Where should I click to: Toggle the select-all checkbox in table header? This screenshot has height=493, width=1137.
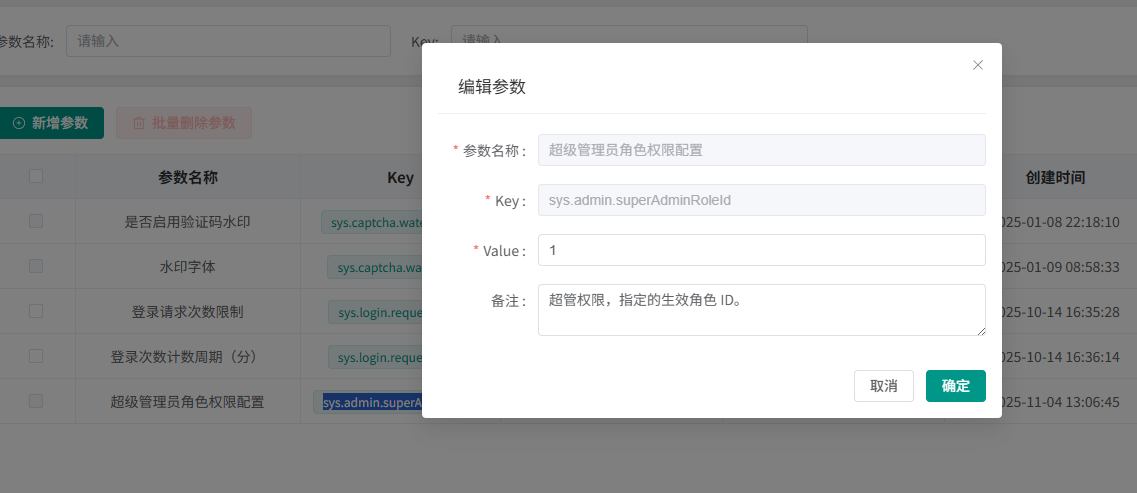click(x=36, y=177)
